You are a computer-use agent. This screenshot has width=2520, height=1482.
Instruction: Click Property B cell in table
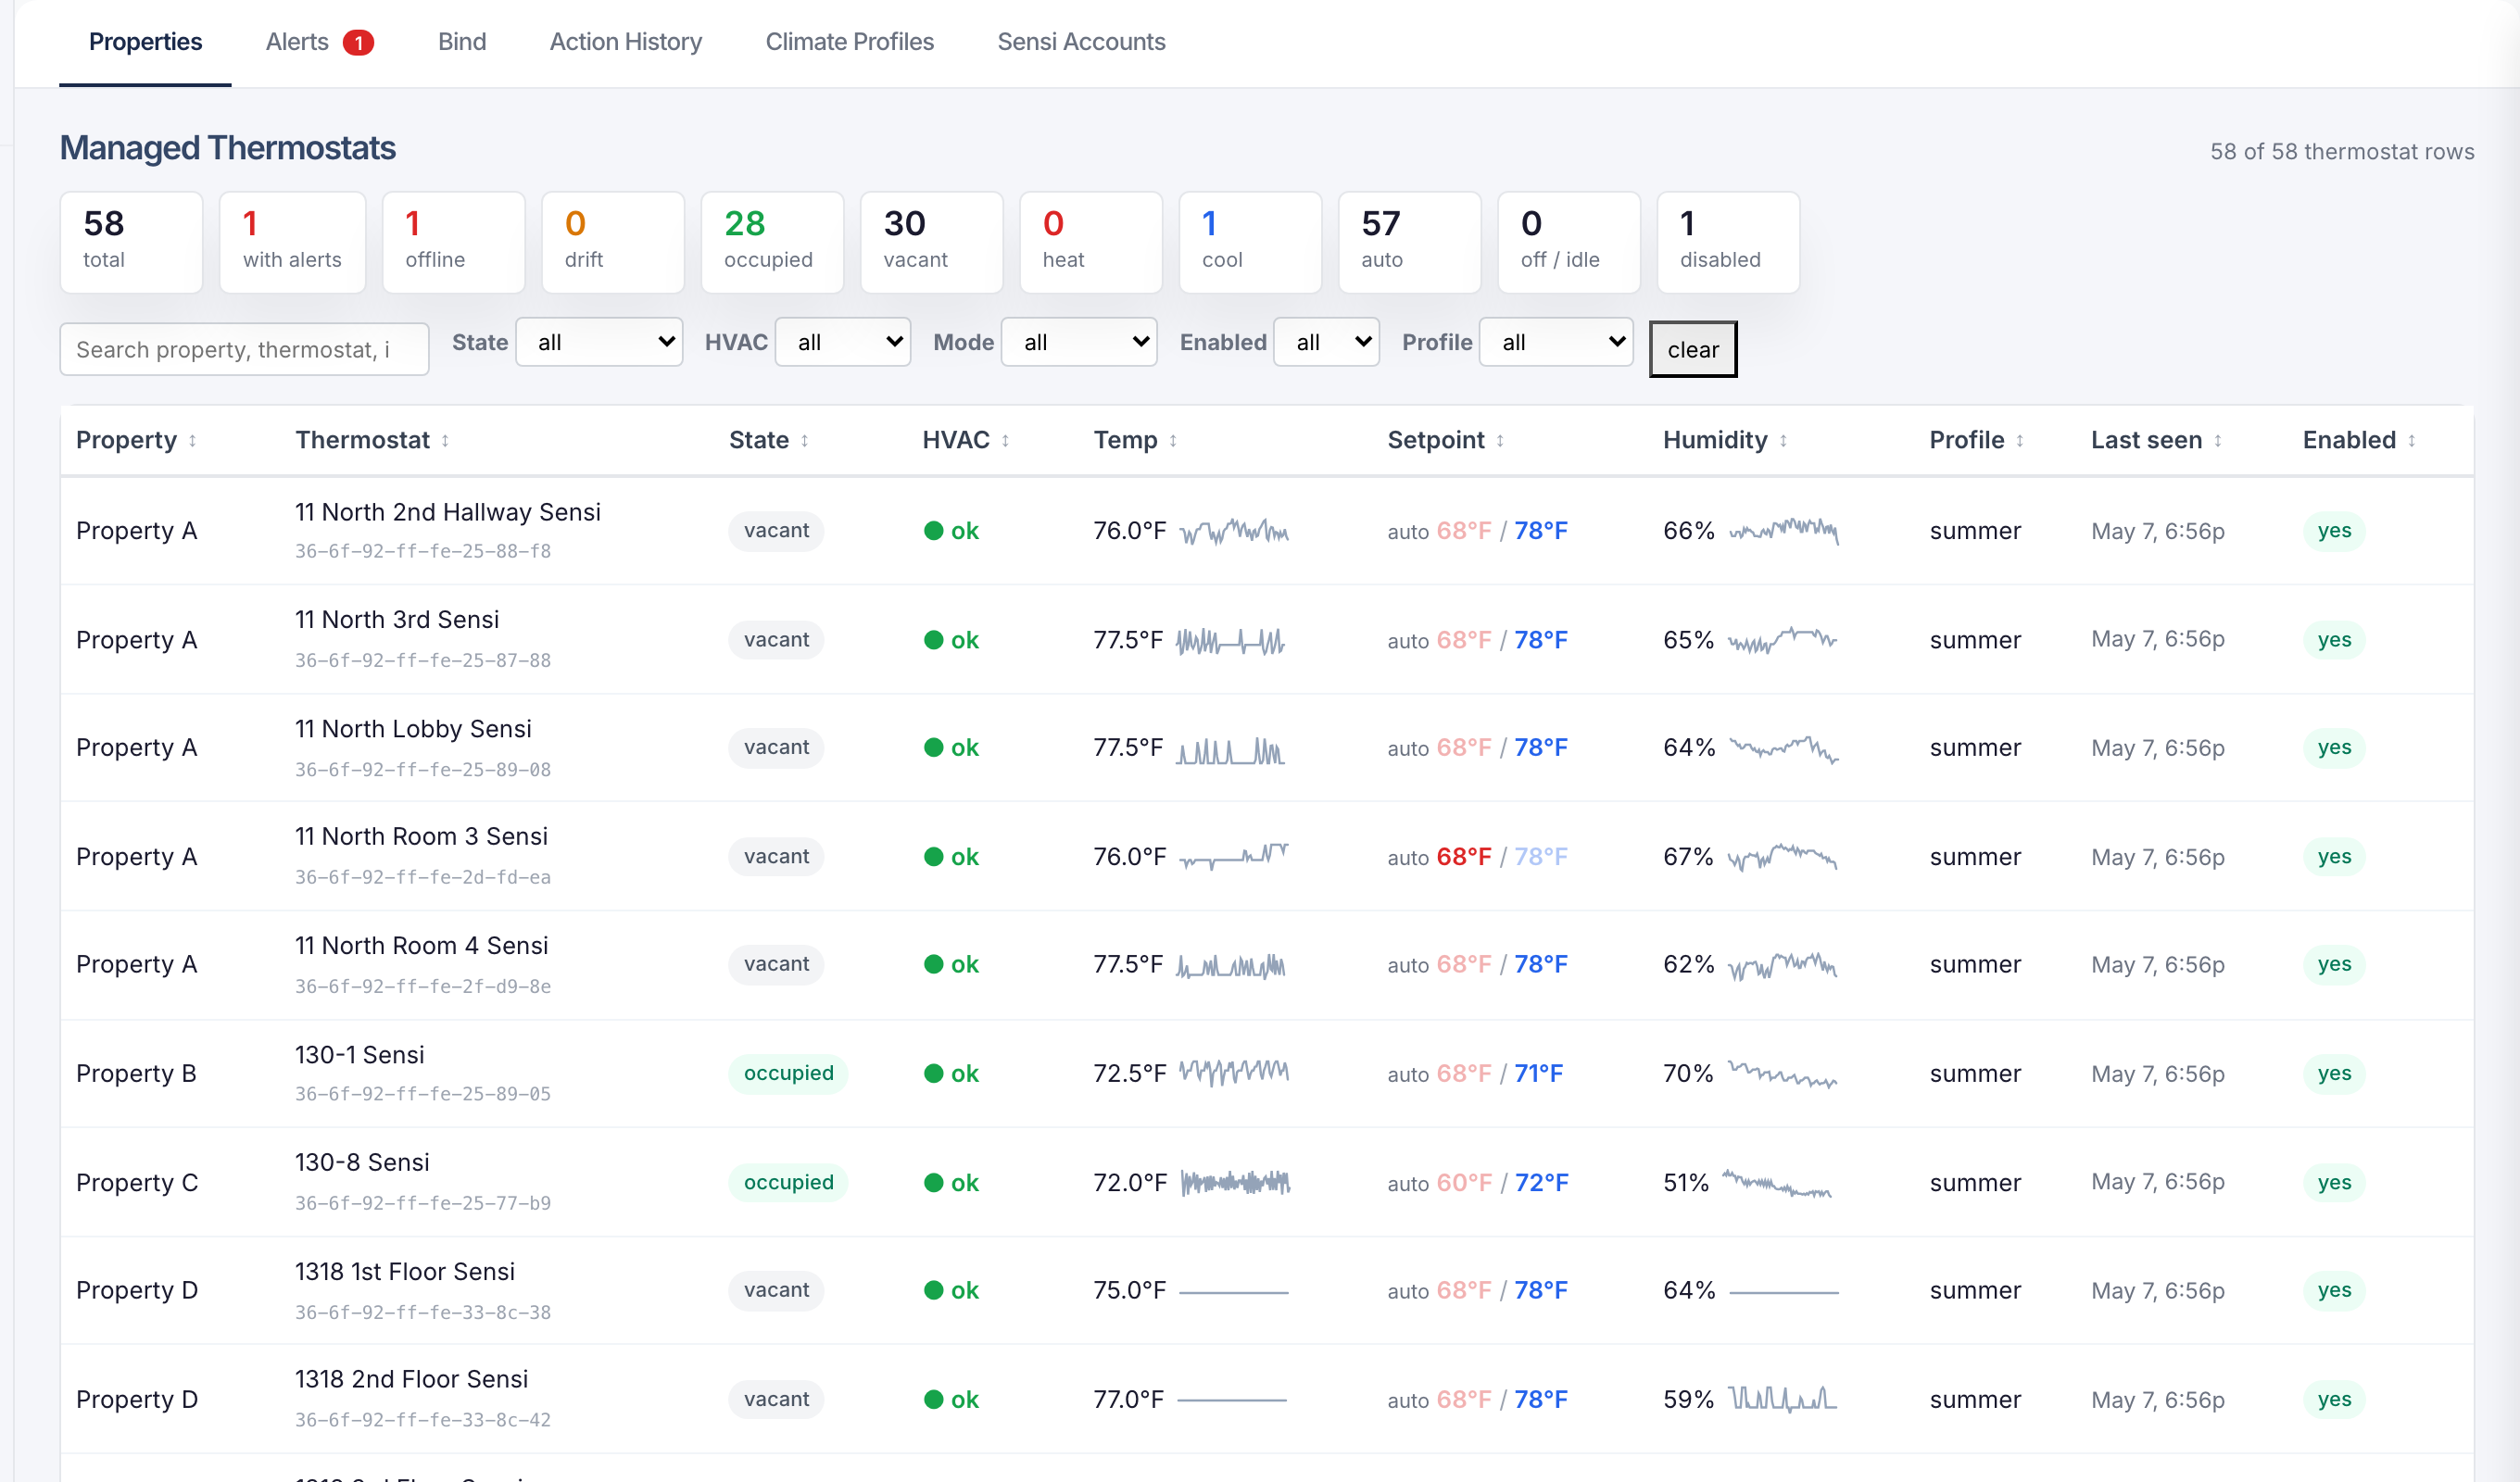(x=136, y=1074)
